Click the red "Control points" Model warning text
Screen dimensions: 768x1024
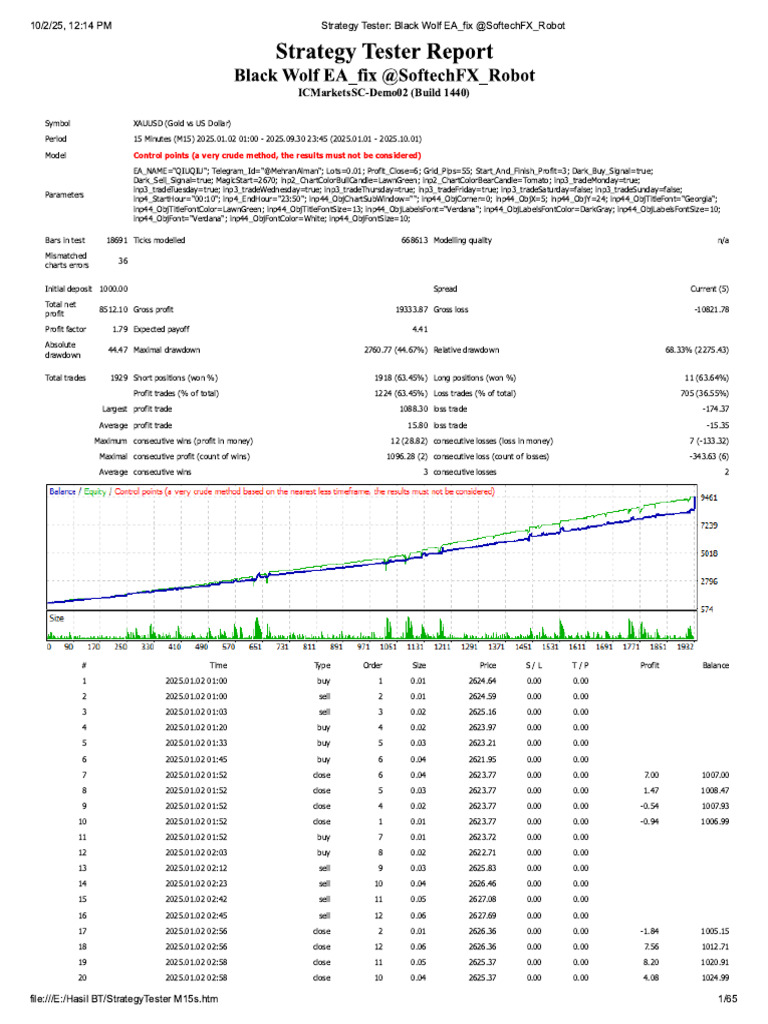coord(277,155)
